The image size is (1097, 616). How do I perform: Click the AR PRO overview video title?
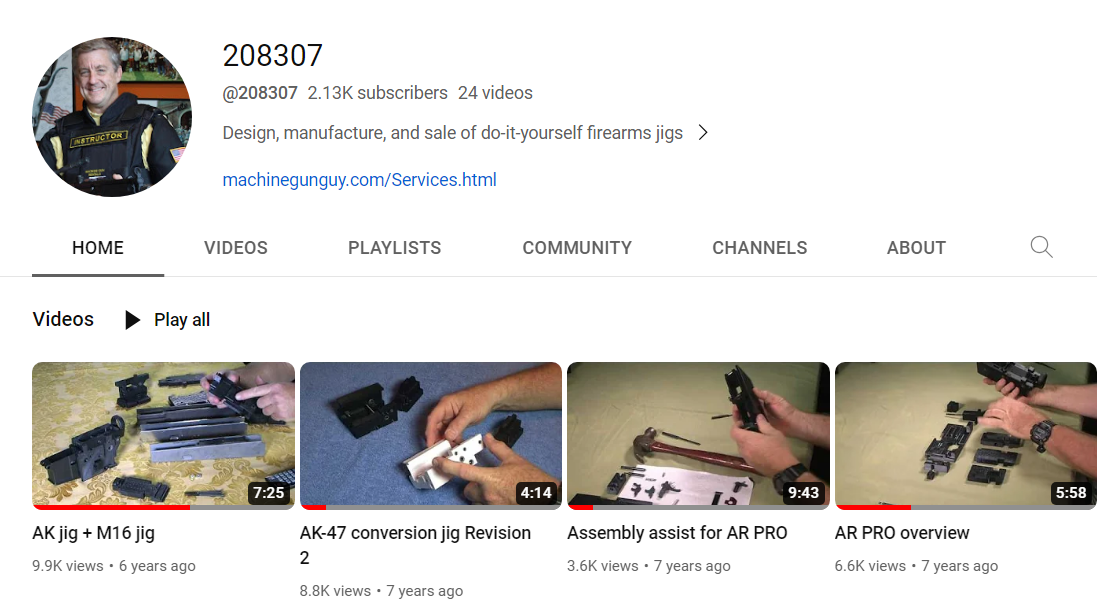point(902,533)
